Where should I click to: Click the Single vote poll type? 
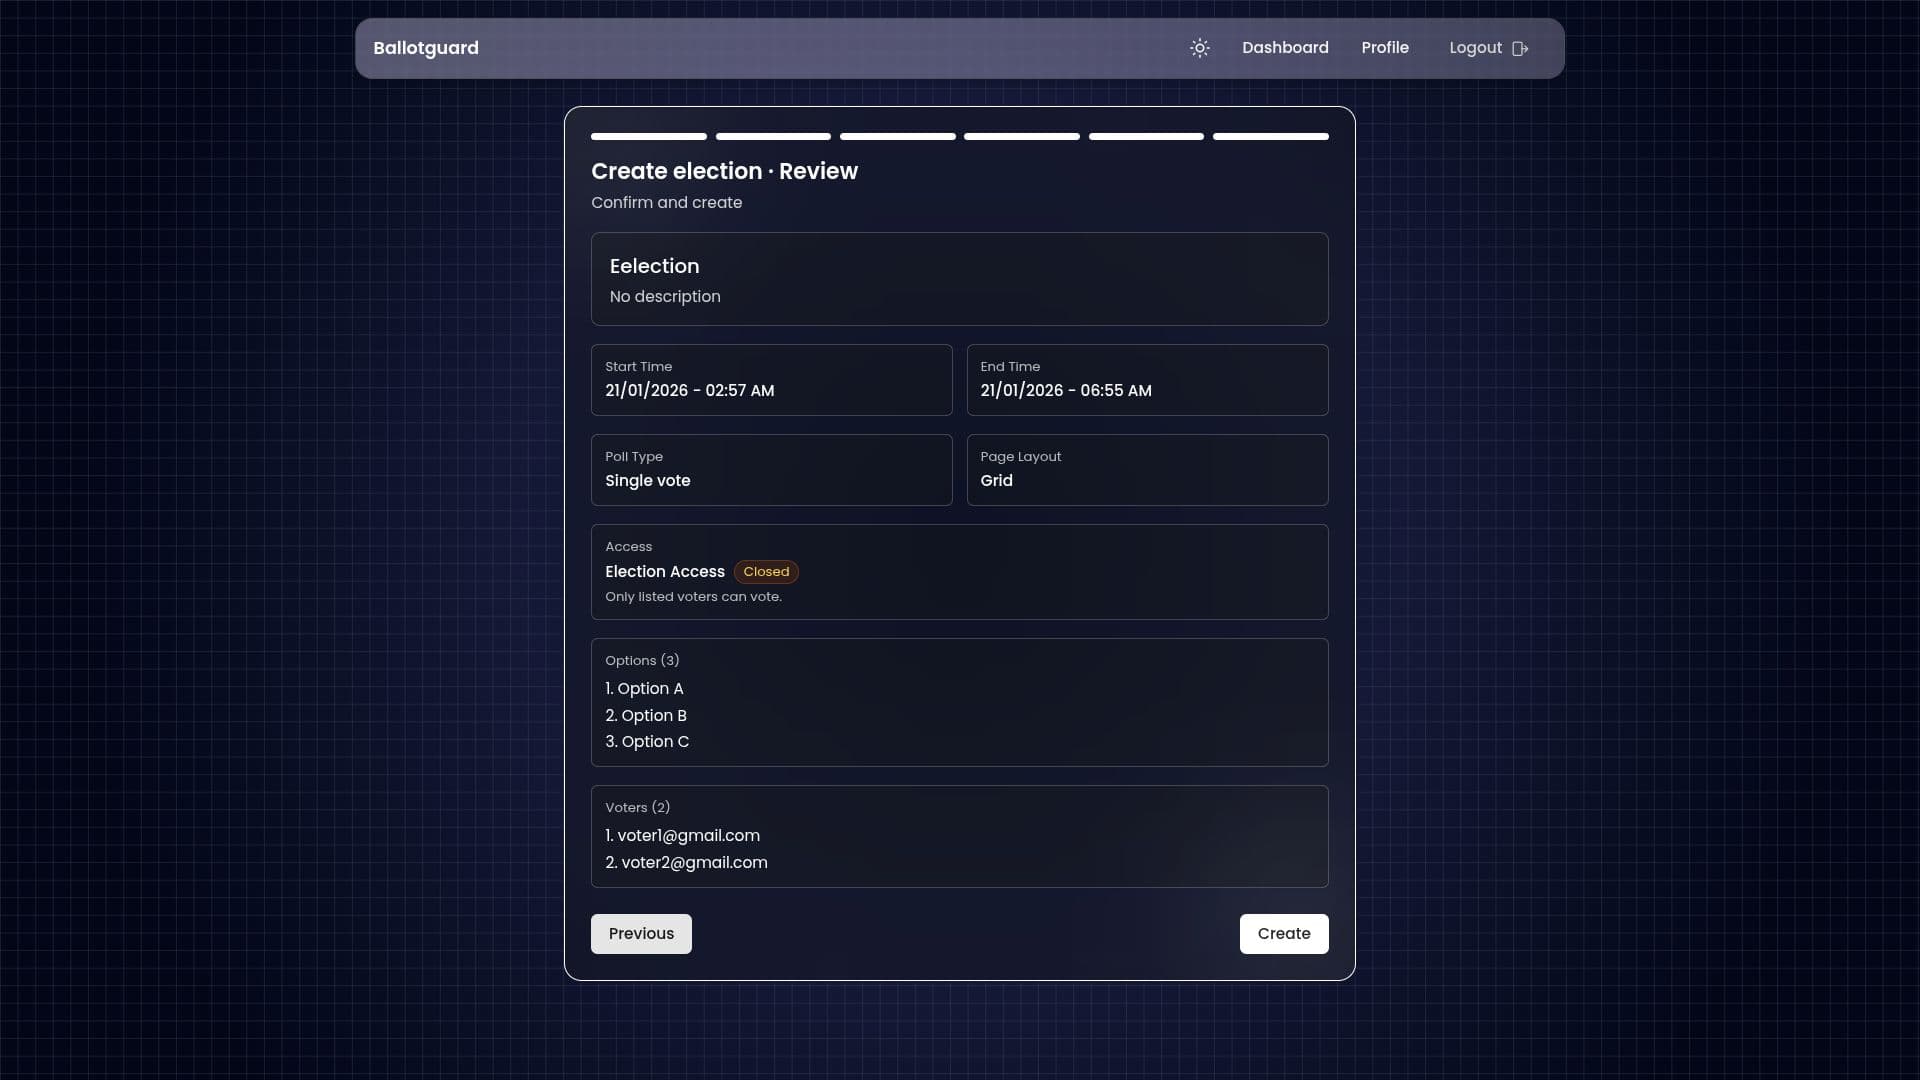pyautogui.click(x=771, y=470)
